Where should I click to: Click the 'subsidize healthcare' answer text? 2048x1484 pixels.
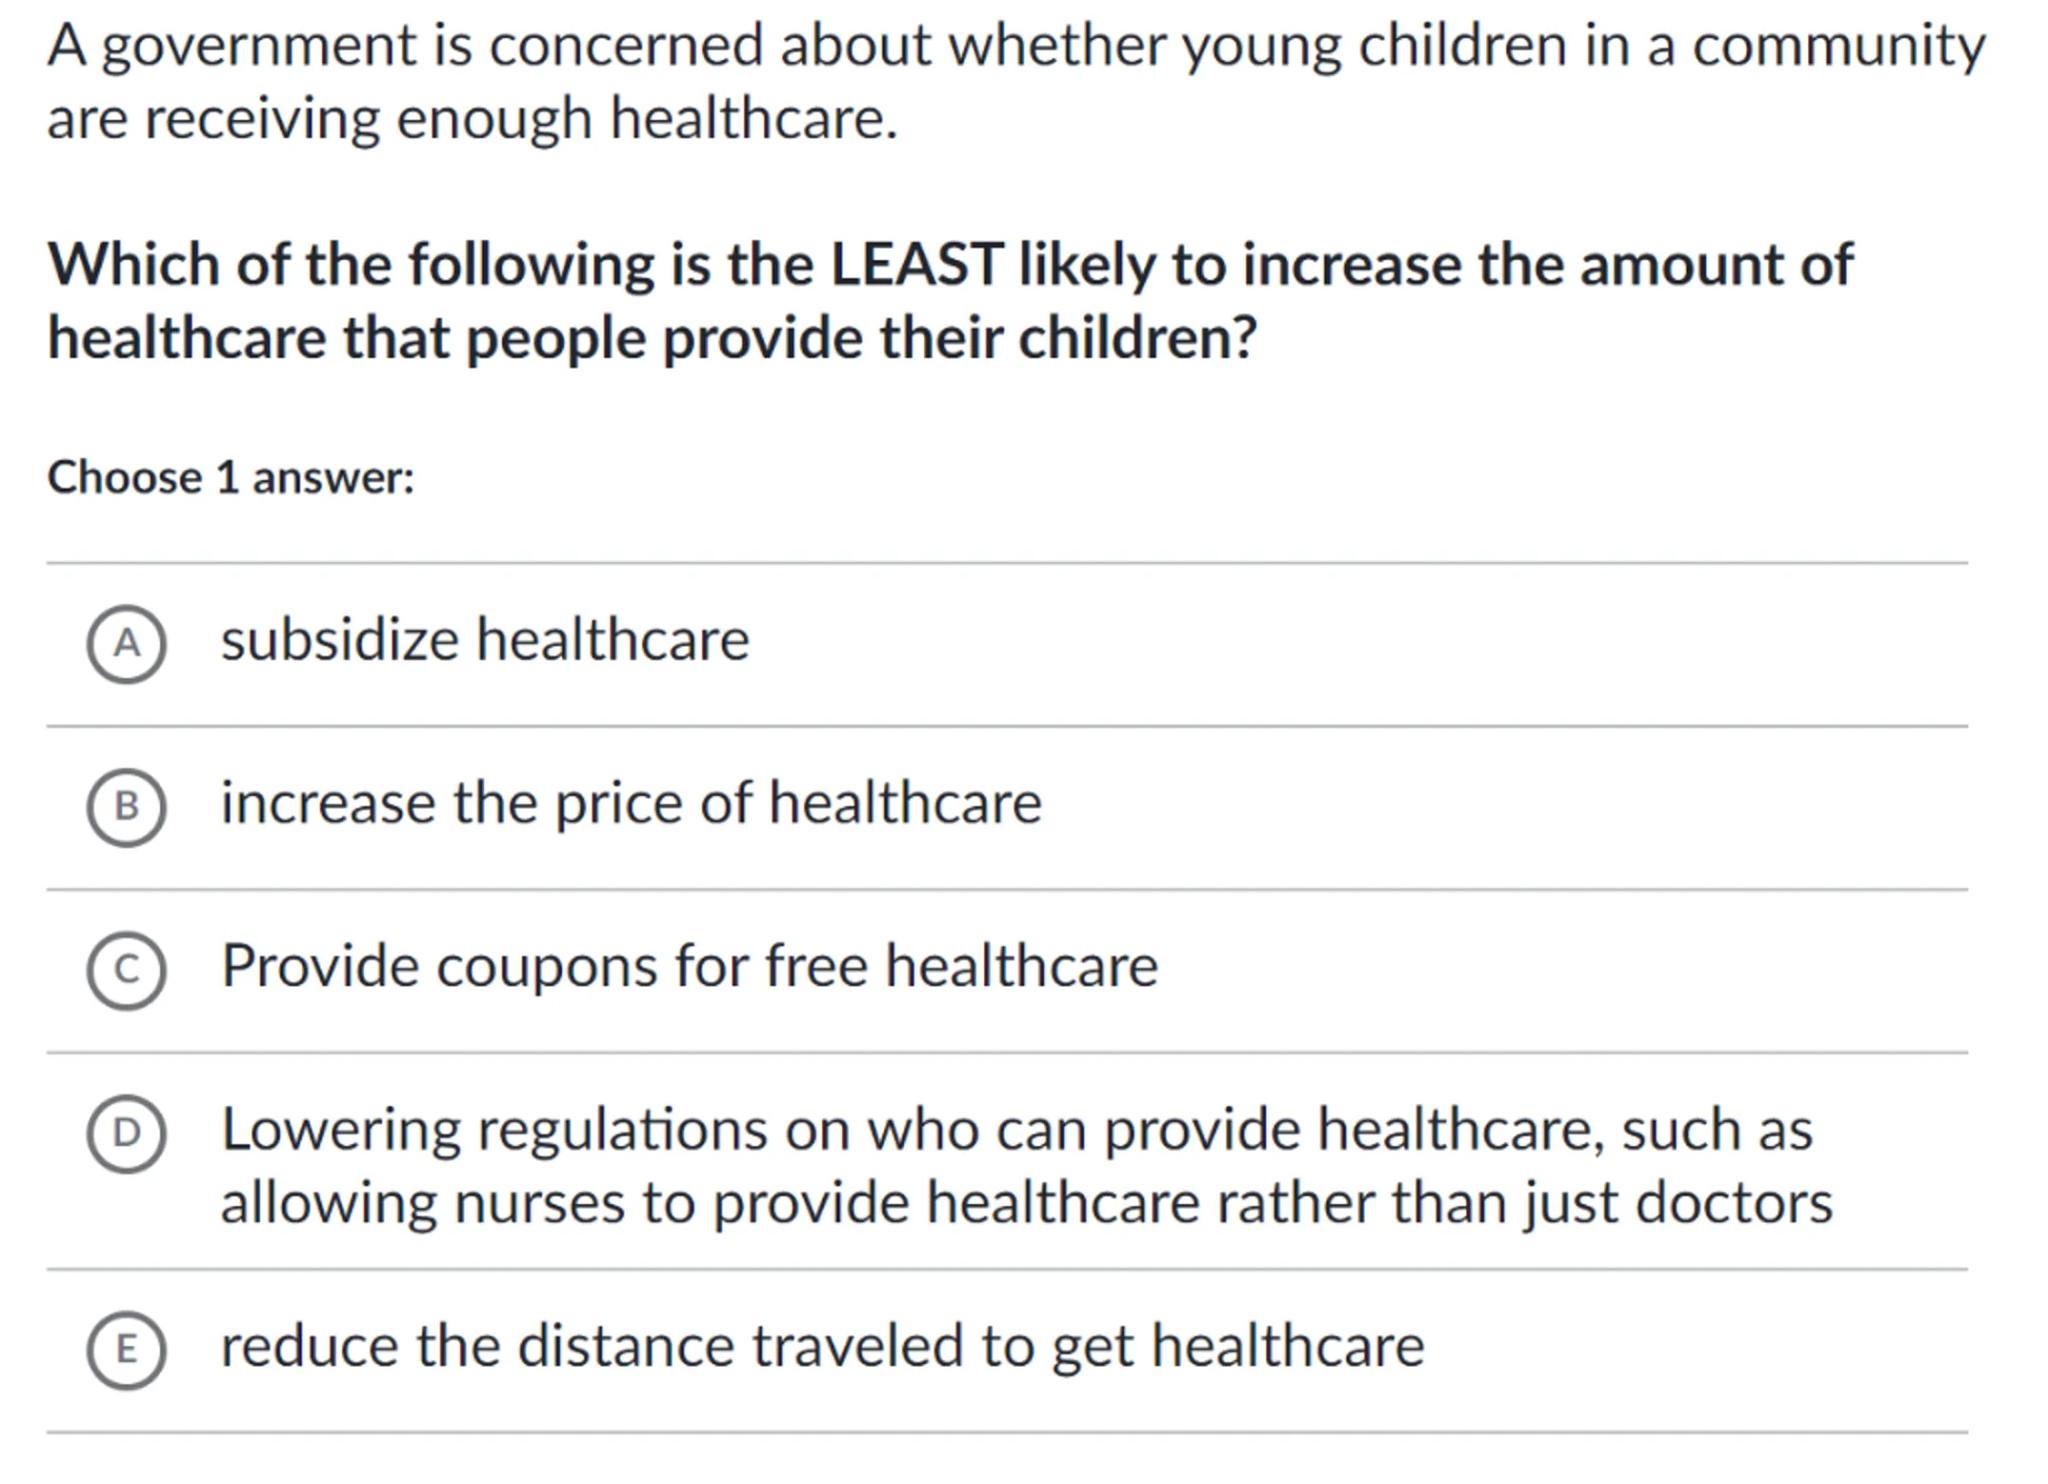tap(485, 640)
